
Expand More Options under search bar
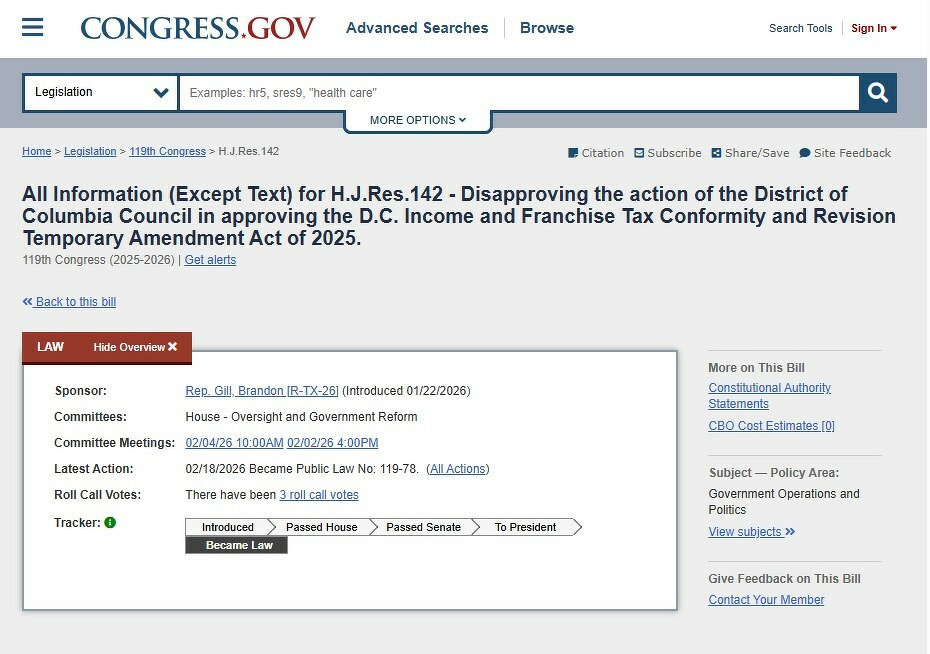pyautogui.click(x=418, y=120)
